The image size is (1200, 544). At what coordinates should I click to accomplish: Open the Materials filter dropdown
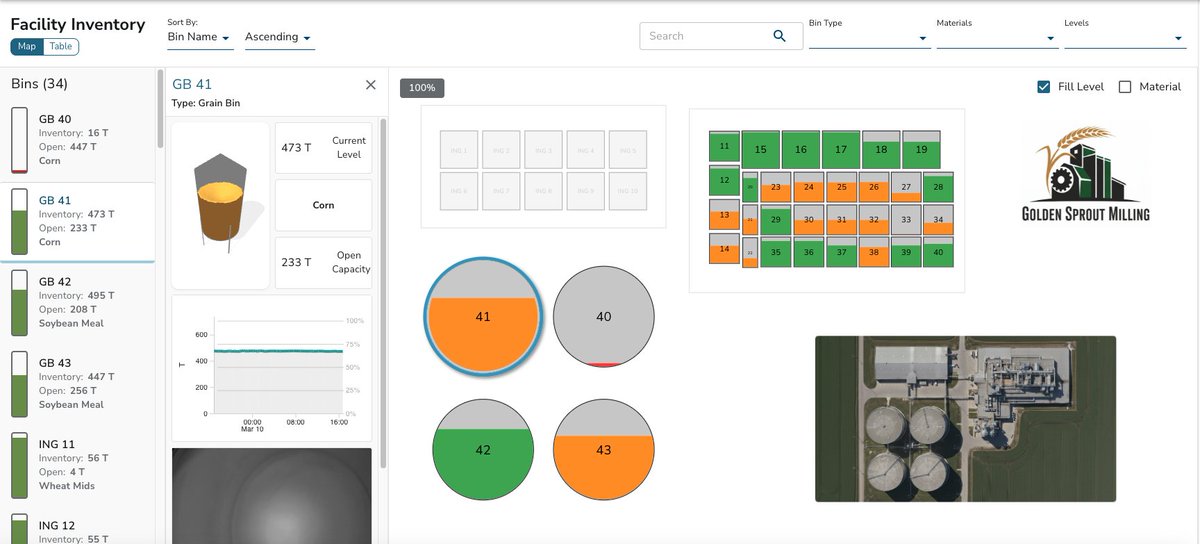tap(997, 37)
